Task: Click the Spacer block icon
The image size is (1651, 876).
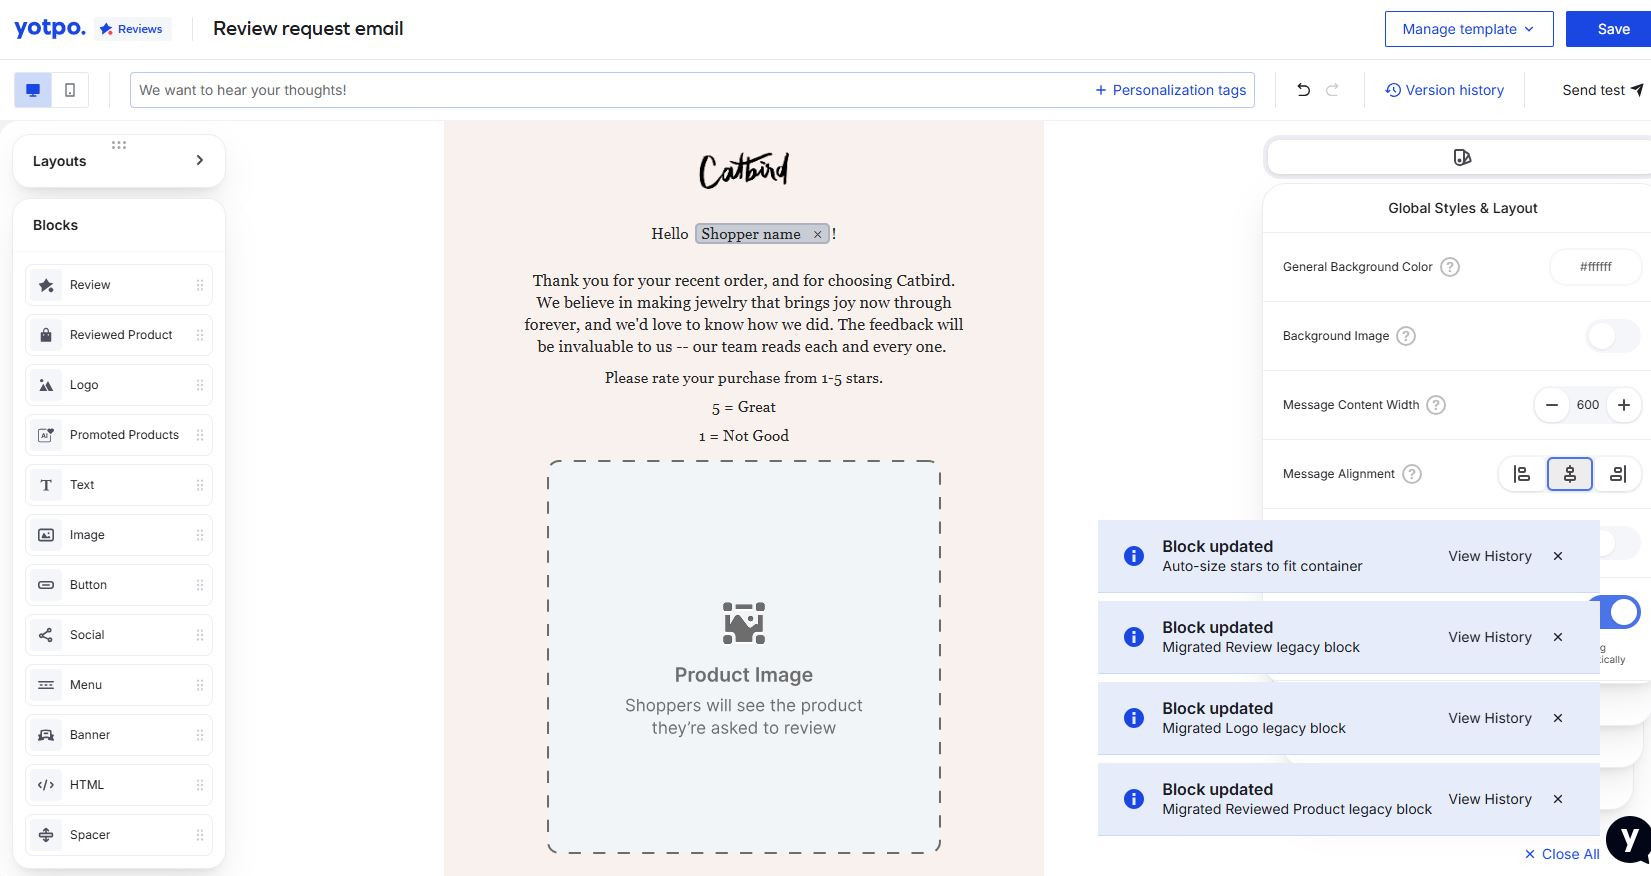Action: pos(46,835)
